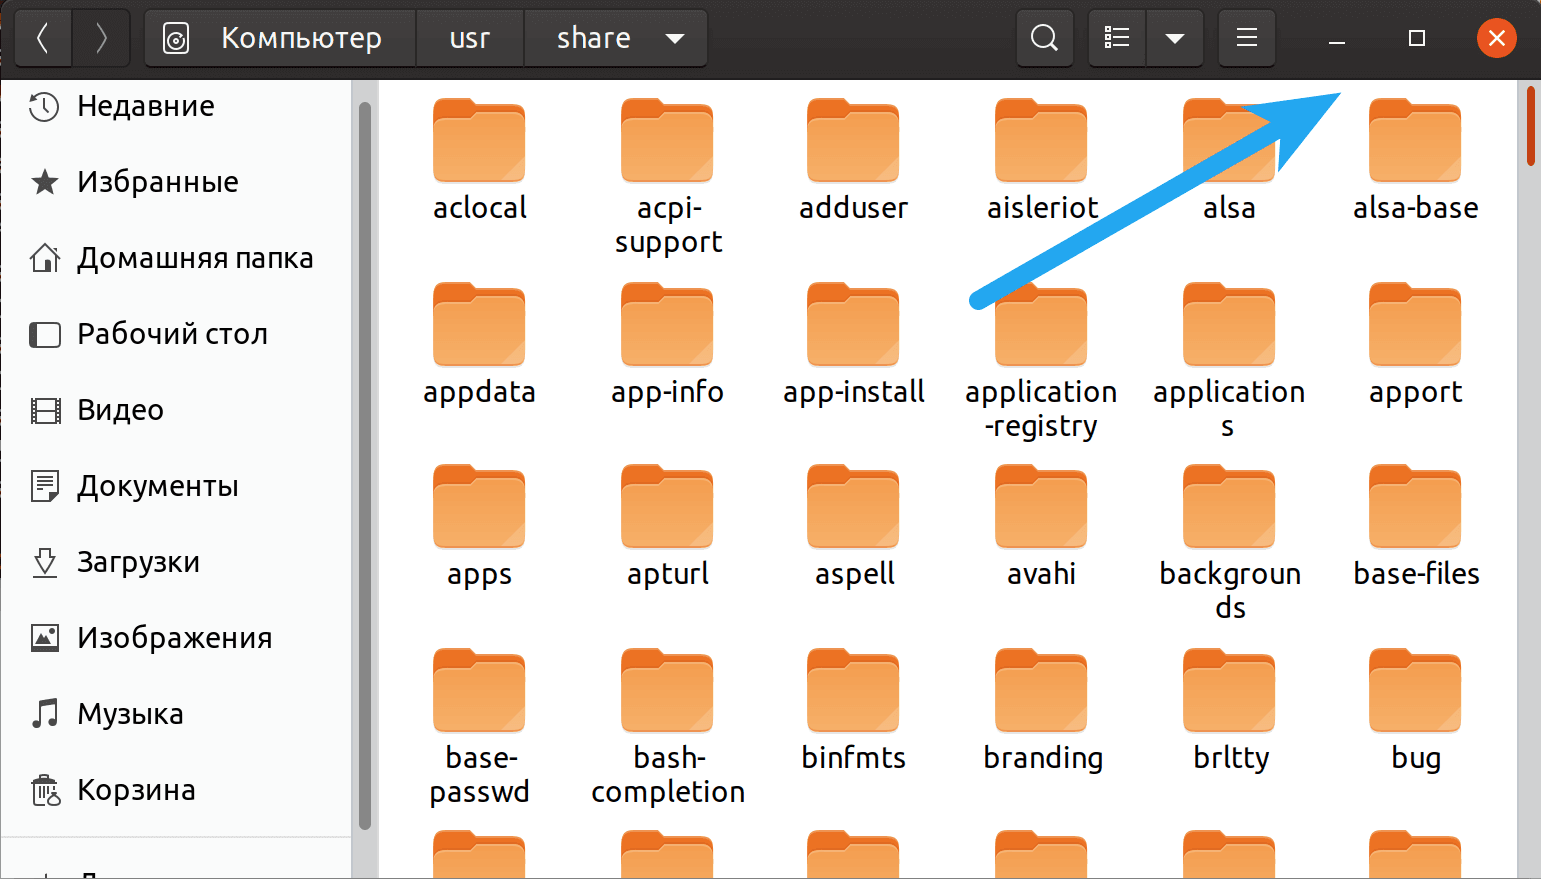
Task: Click the main folder view scrollbar
Action: (1531, 126)
